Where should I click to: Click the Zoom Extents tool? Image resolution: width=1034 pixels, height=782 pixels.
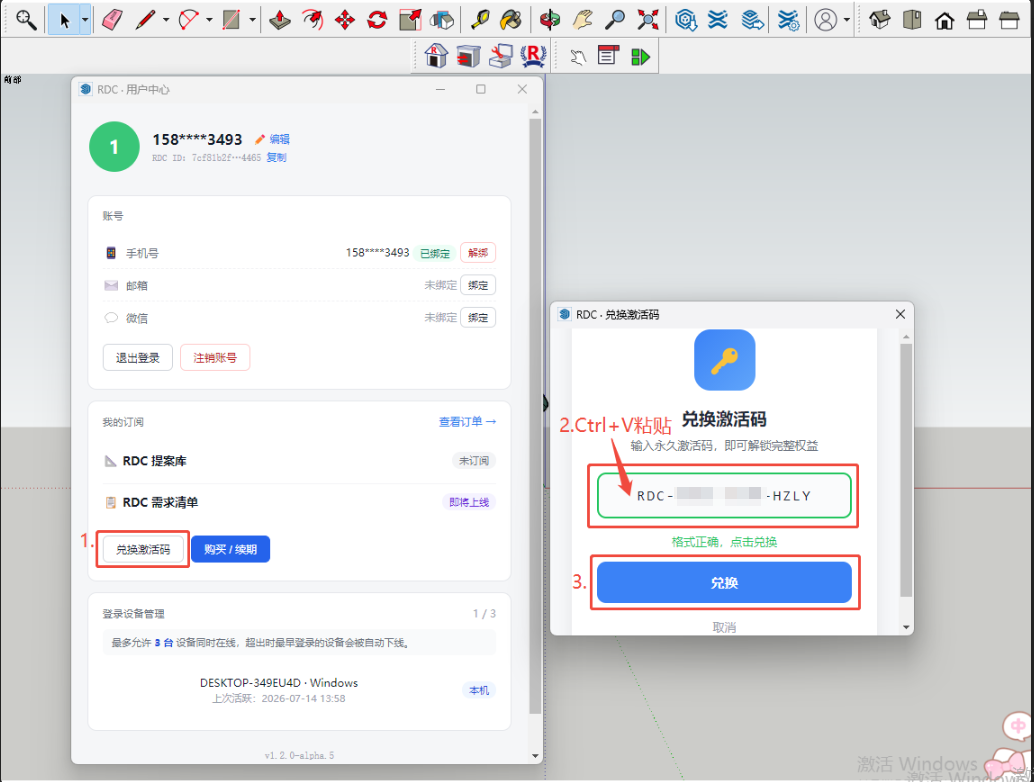tap(648, 20)
